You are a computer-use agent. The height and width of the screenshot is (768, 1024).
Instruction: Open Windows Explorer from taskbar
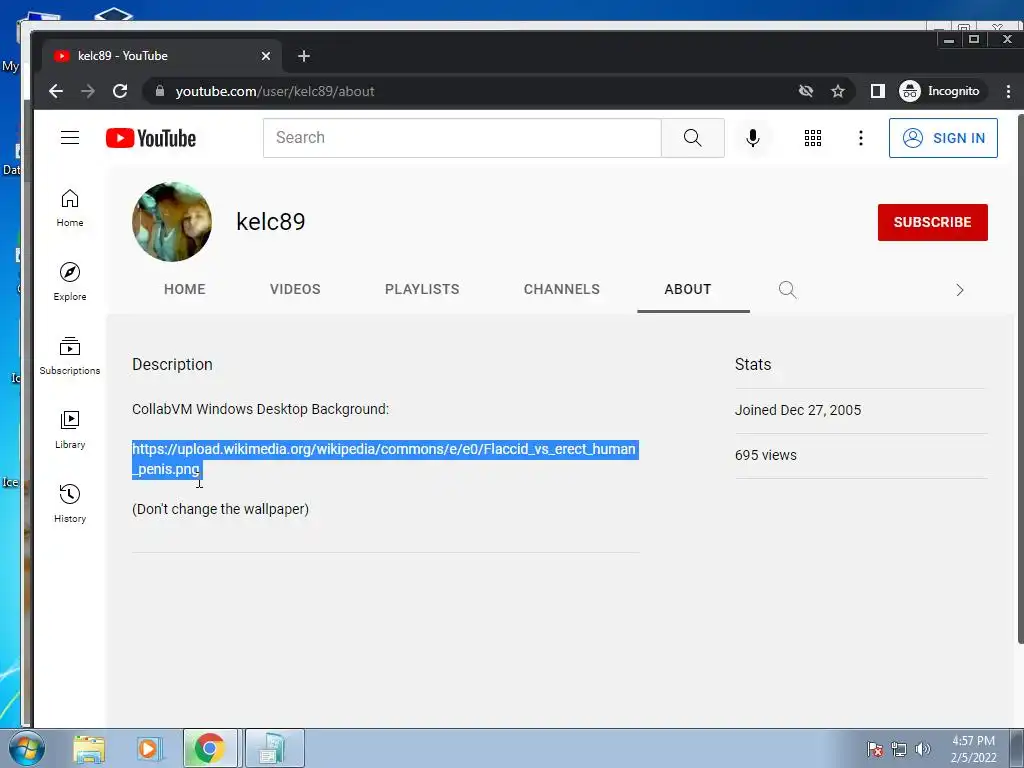point(89,748)
